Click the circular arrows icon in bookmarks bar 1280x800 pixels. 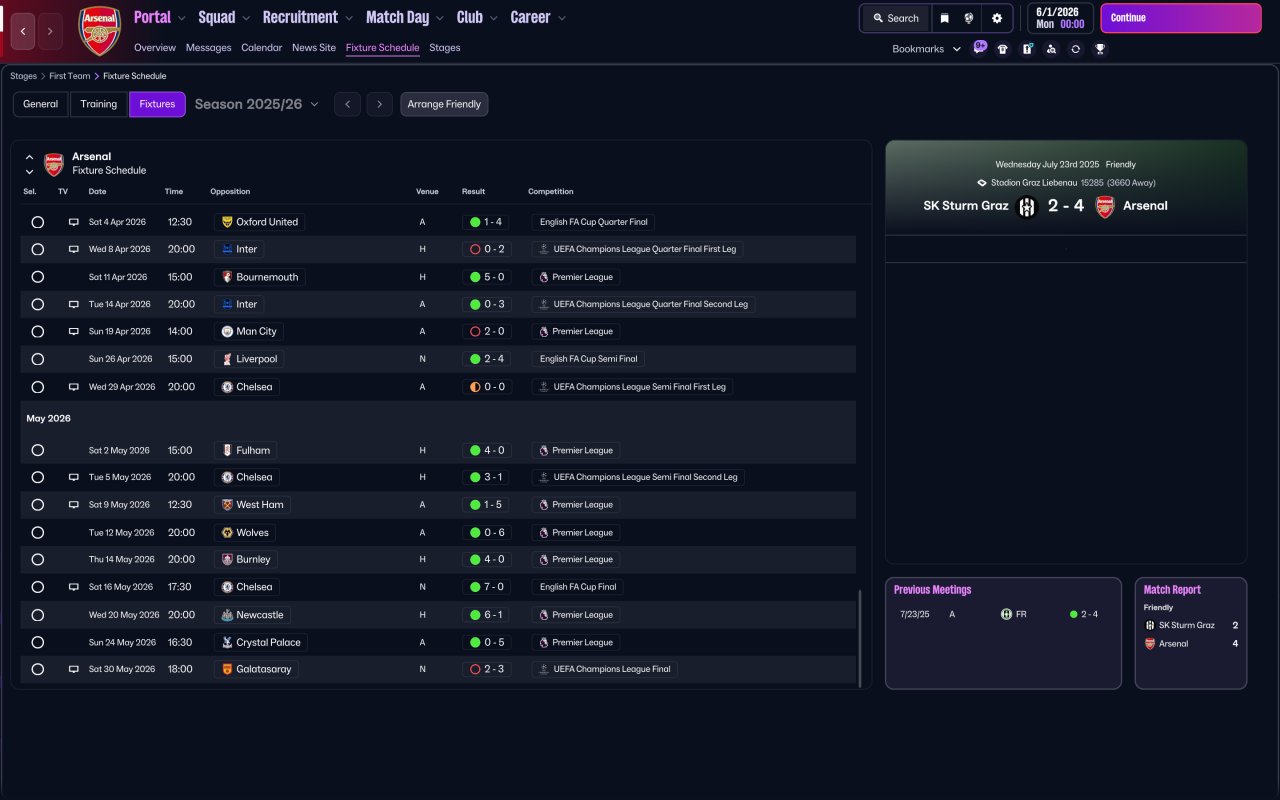pyautogui.click(x=1075, y=49)
